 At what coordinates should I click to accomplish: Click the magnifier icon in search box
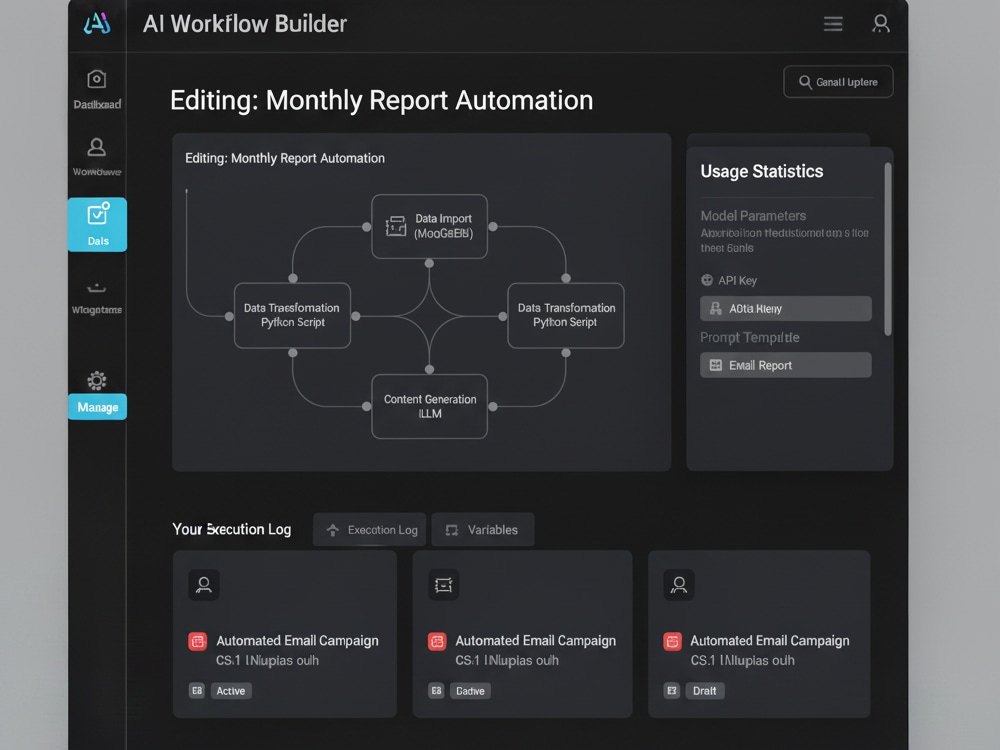tap(805, 82)
